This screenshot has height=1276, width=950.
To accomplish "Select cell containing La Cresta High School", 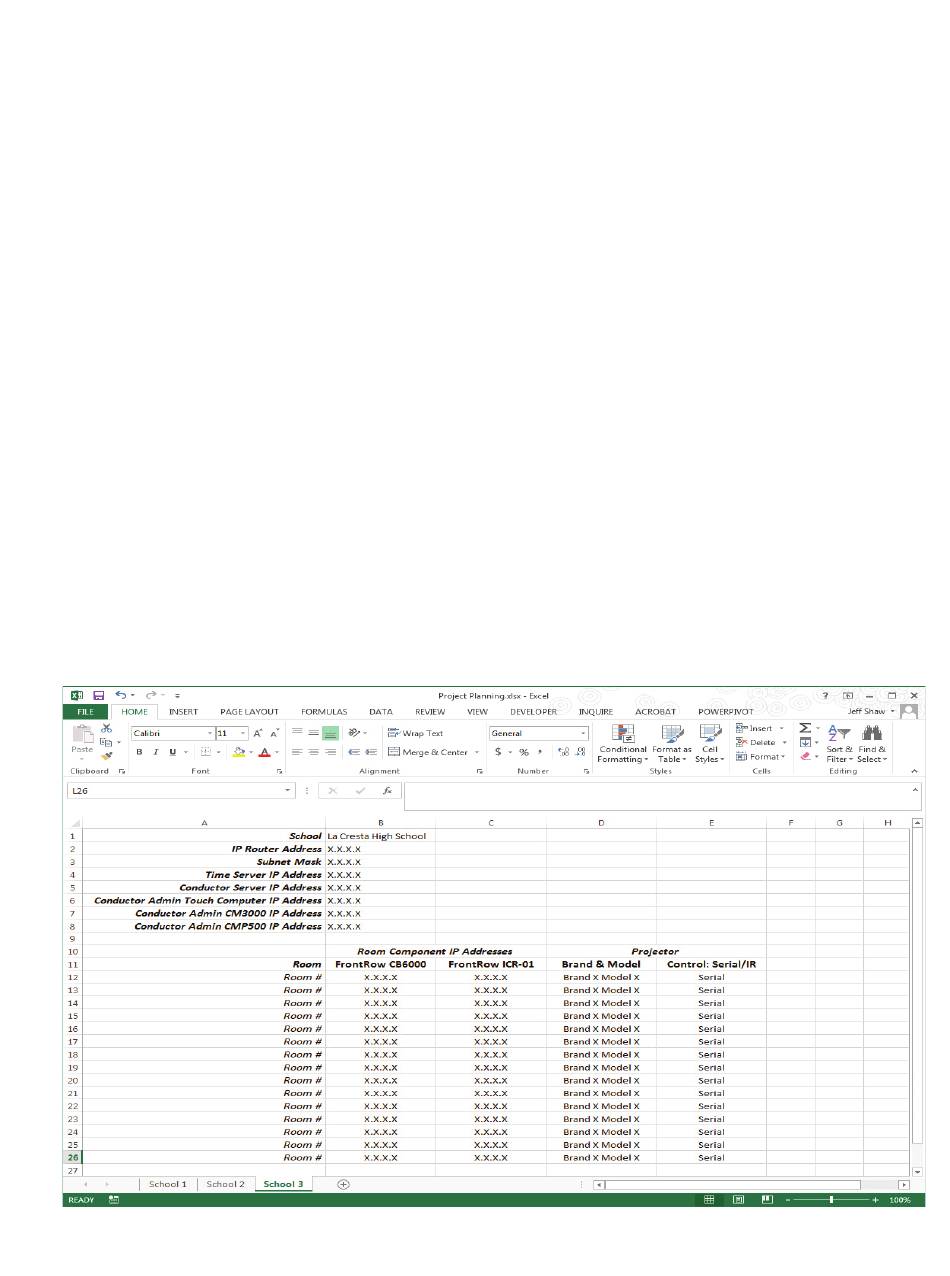I will tap(380, 836).
